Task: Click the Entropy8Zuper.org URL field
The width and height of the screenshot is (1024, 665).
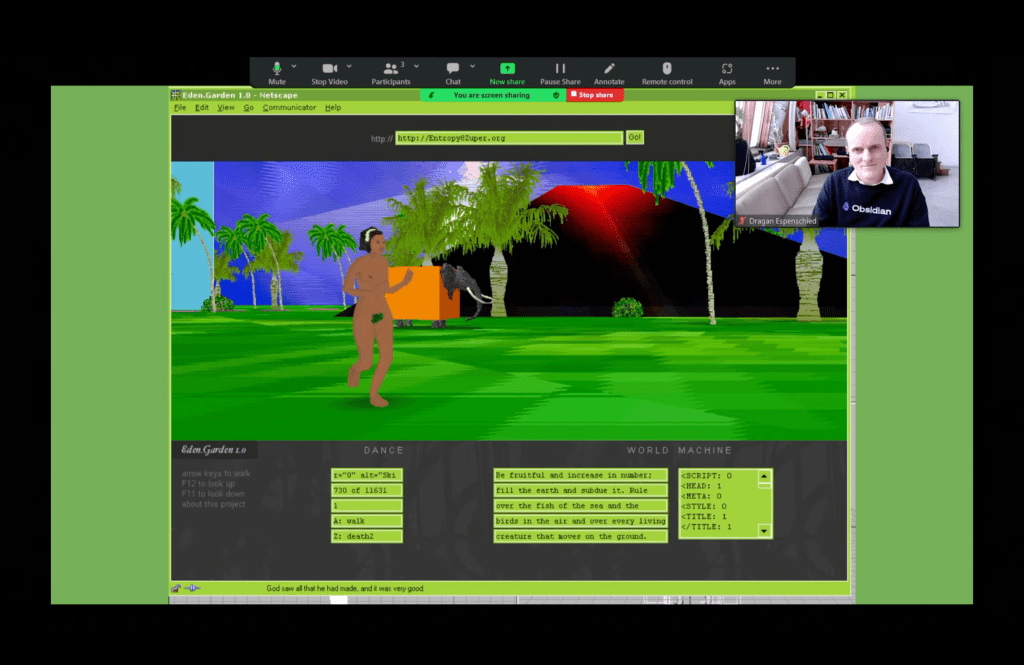Action: (x=509, y=138)
